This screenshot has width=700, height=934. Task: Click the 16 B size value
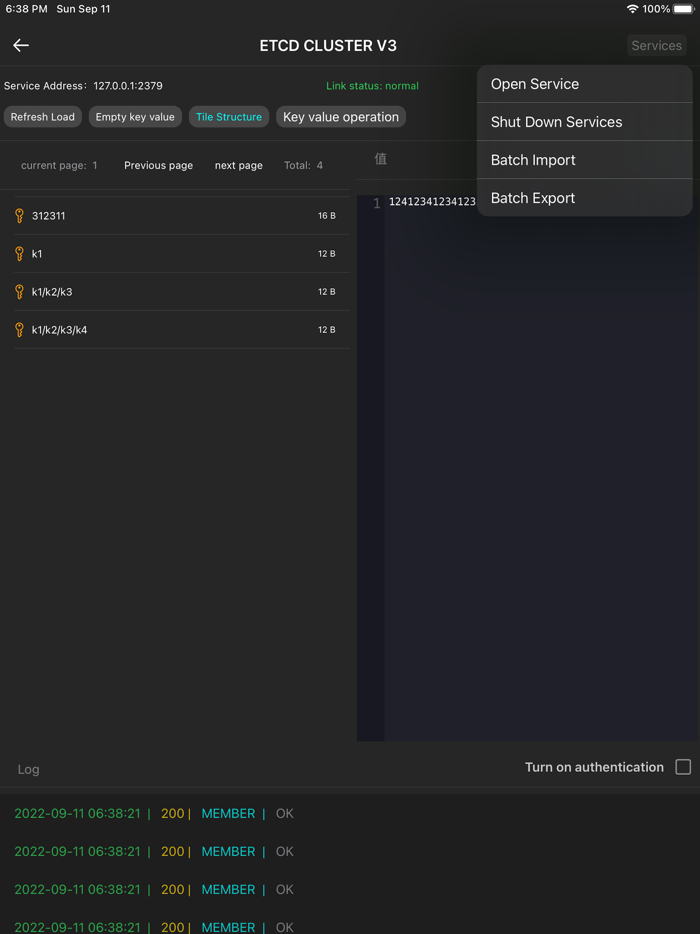pyautogui.click(x=326, y=216)
